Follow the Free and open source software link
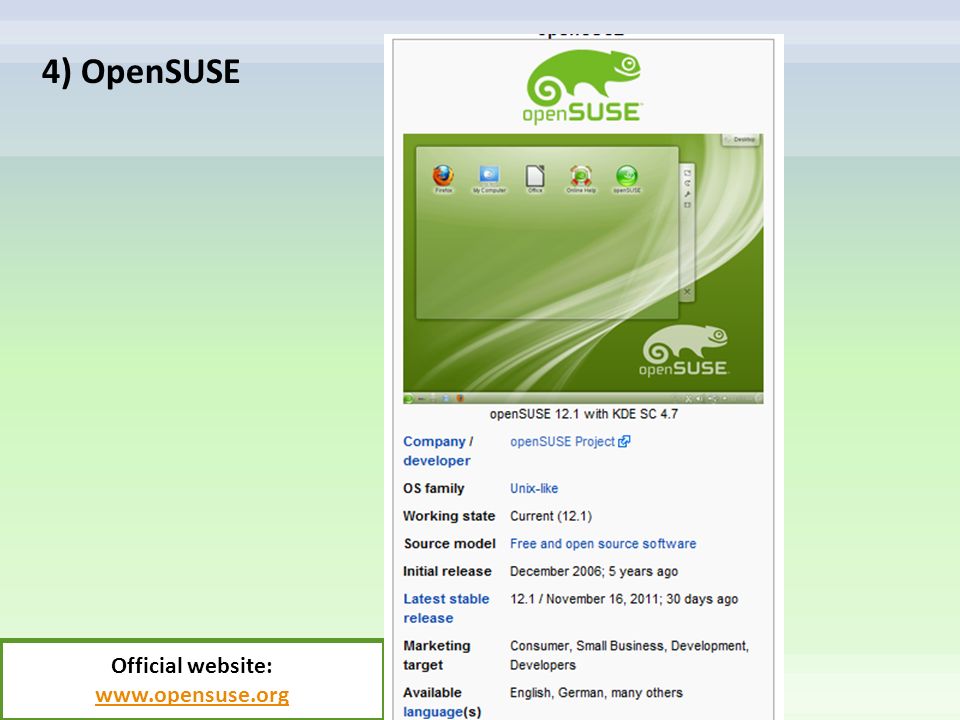Image resolution: width=960 pixels, height=720 pixels. 603,544
